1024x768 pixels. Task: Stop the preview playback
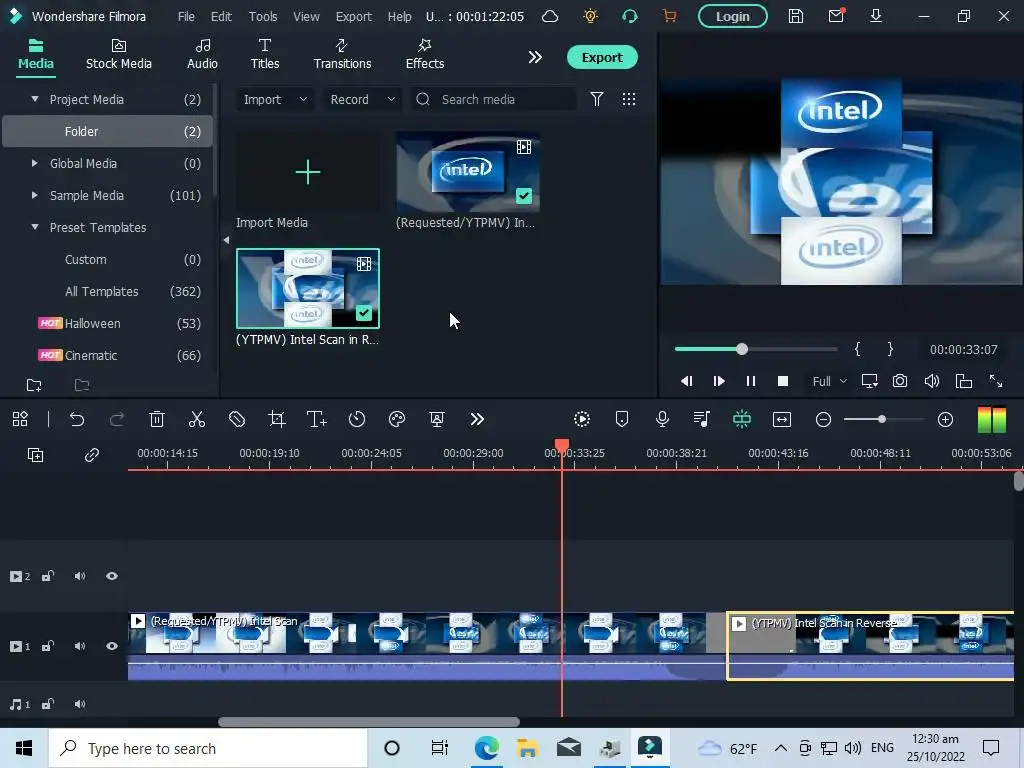(783, 381)
